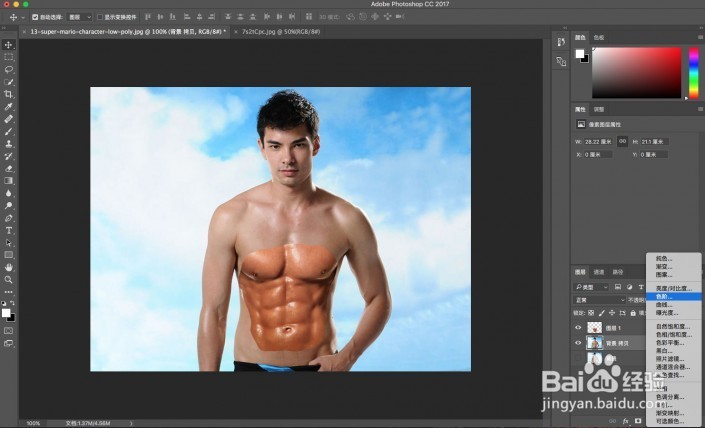Select the Brush tool
Screen dimensions: 705x428
pyautogui.click(x=9, y=132)
